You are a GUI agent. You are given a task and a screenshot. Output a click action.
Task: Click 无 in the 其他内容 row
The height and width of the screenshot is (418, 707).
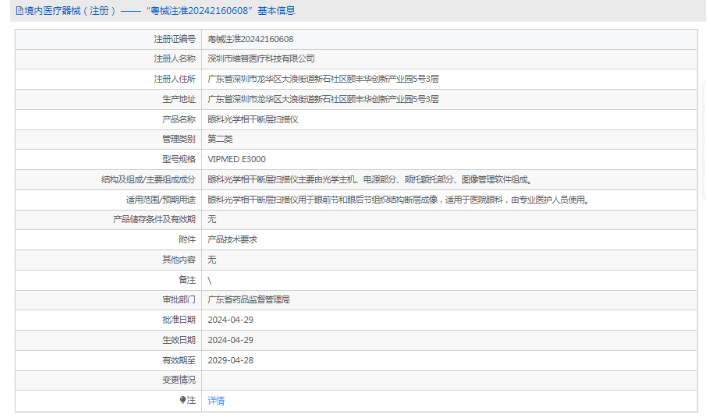tap(212, 260)
